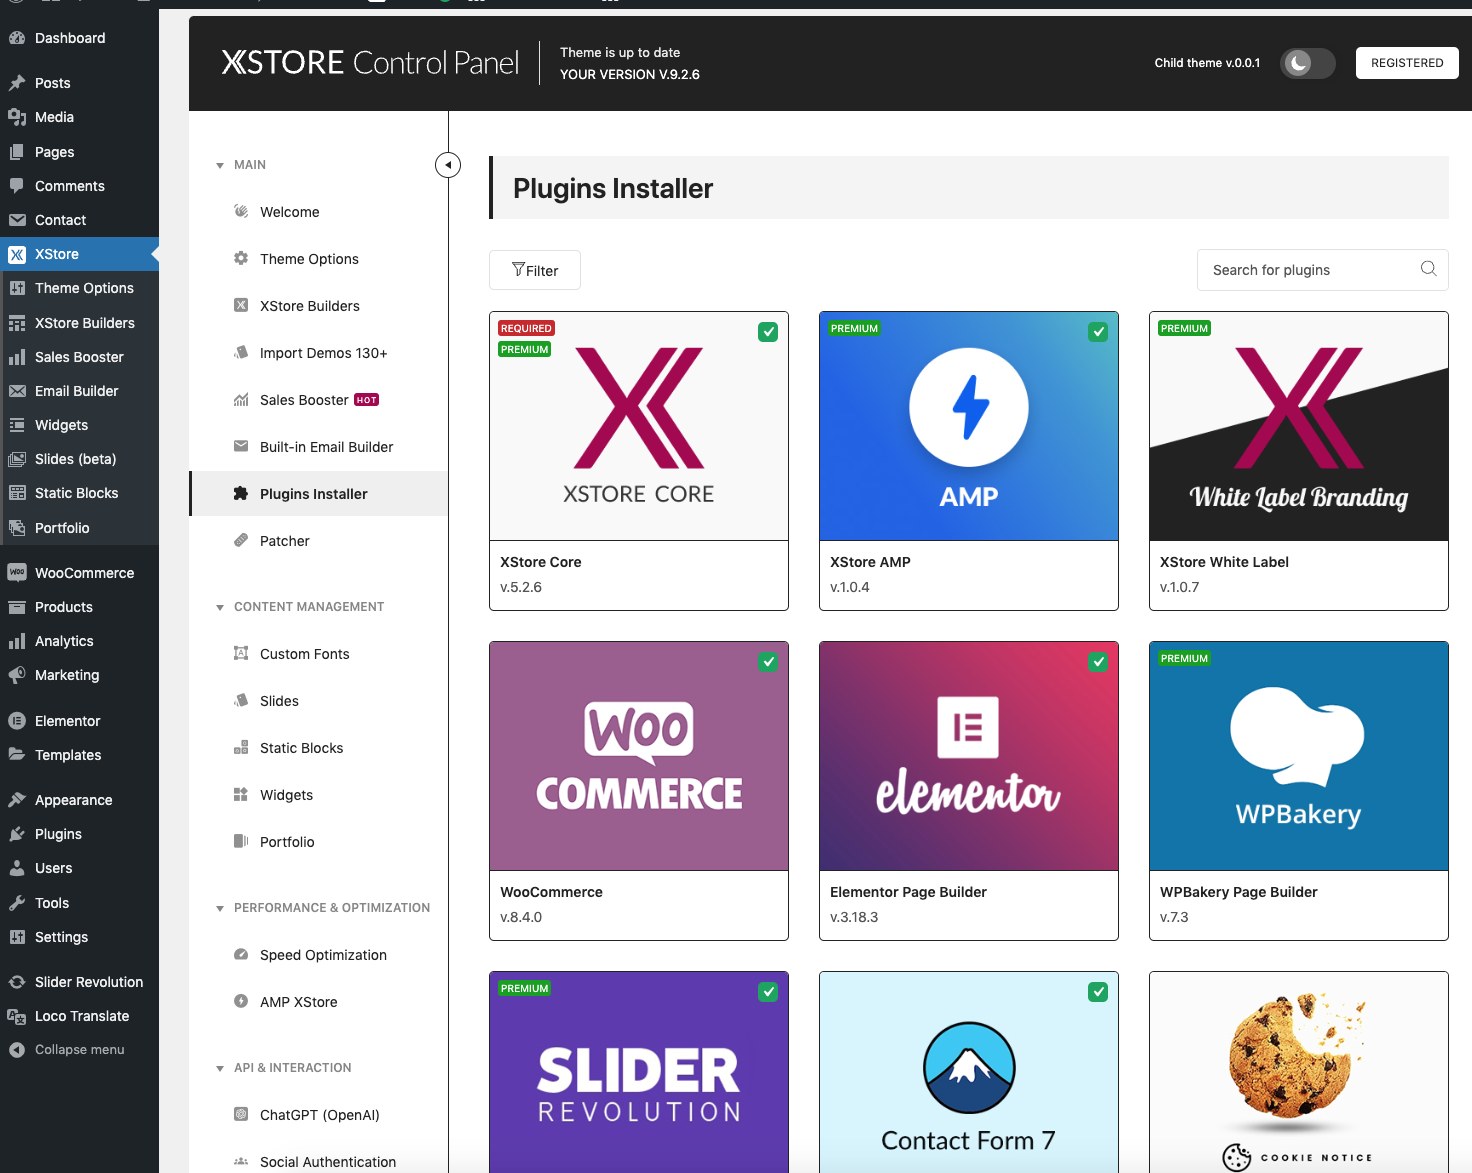Screen dimensions: 1472x1173
Task: Click the WPBakery Page Builder thumbnail
Action: pos(1299,756)
